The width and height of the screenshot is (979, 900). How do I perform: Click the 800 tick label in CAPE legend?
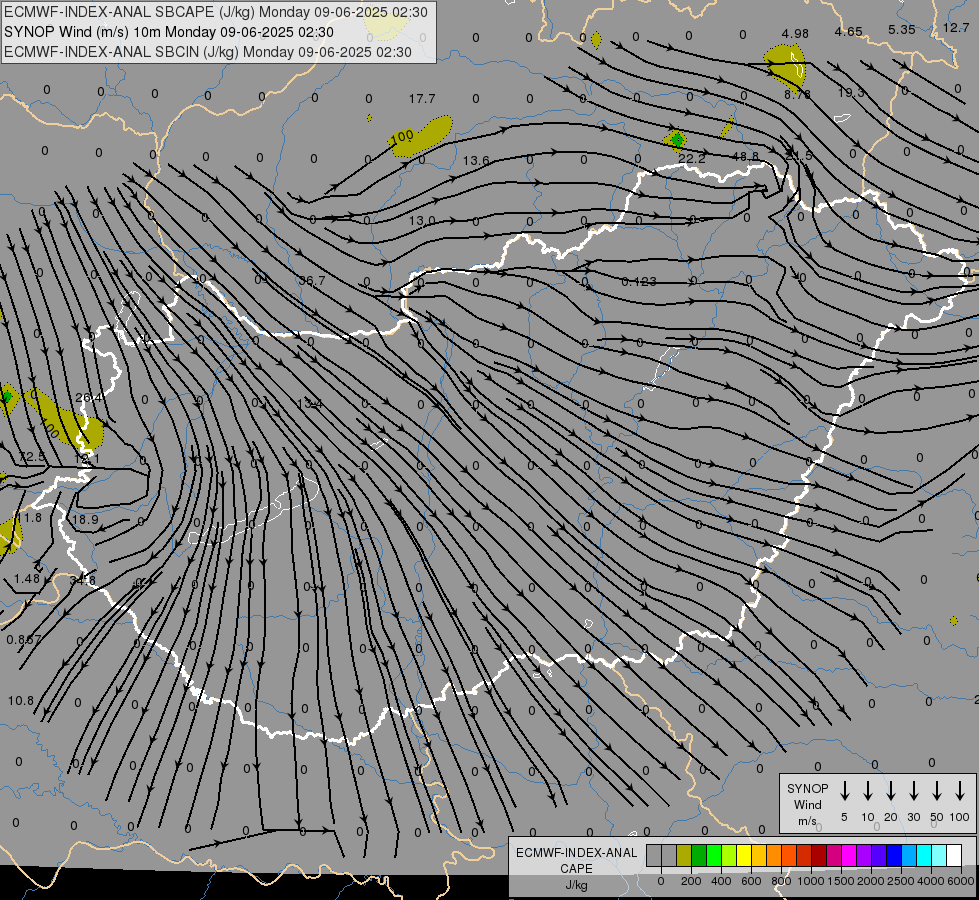click(x=781, y=881)
